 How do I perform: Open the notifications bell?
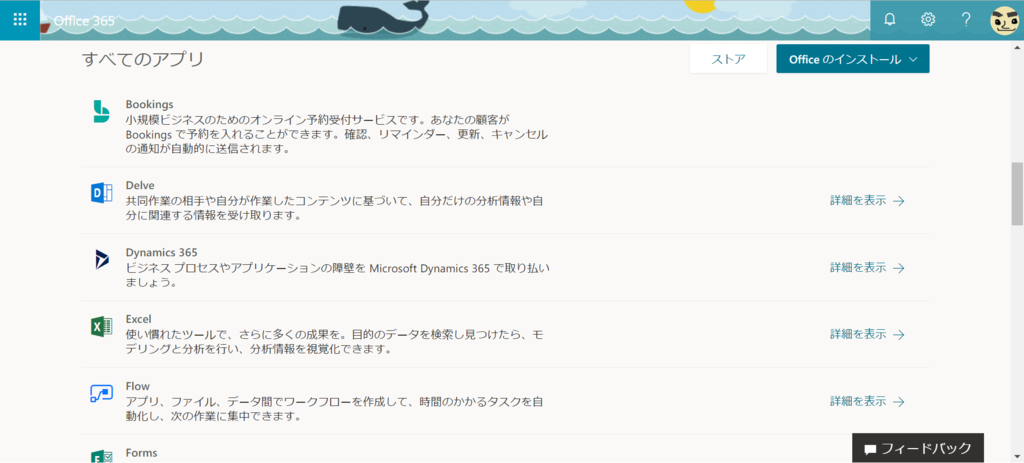click(x=889, y=20)
